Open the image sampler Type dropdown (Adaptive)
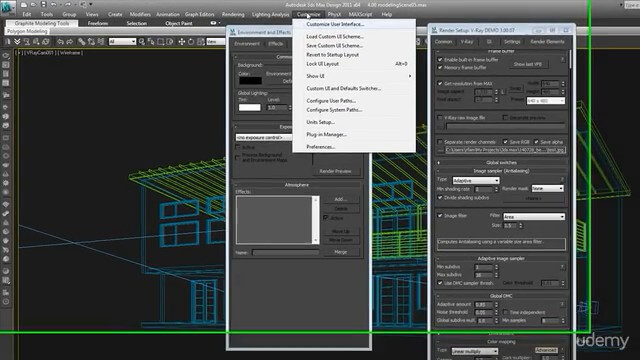 pyautogui.click(x=476, y=180)
